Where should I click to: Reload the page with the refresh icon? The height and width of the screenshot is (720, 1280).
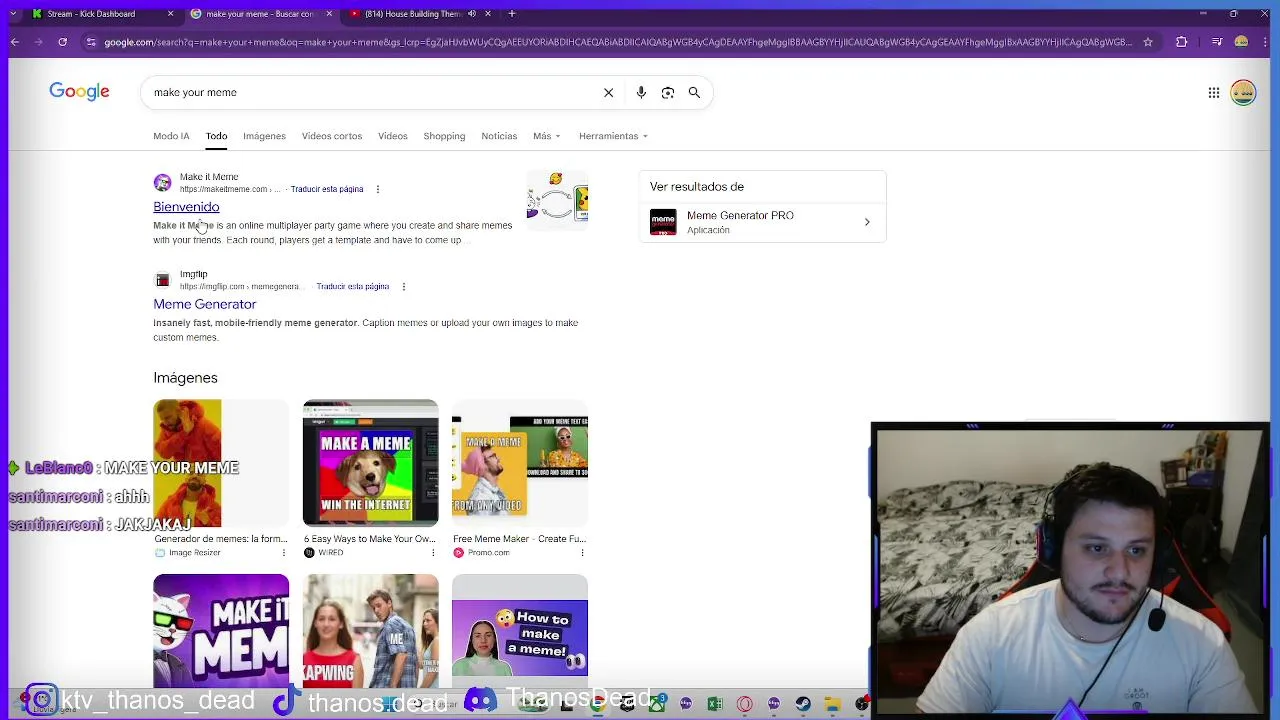tap(62, 42)
